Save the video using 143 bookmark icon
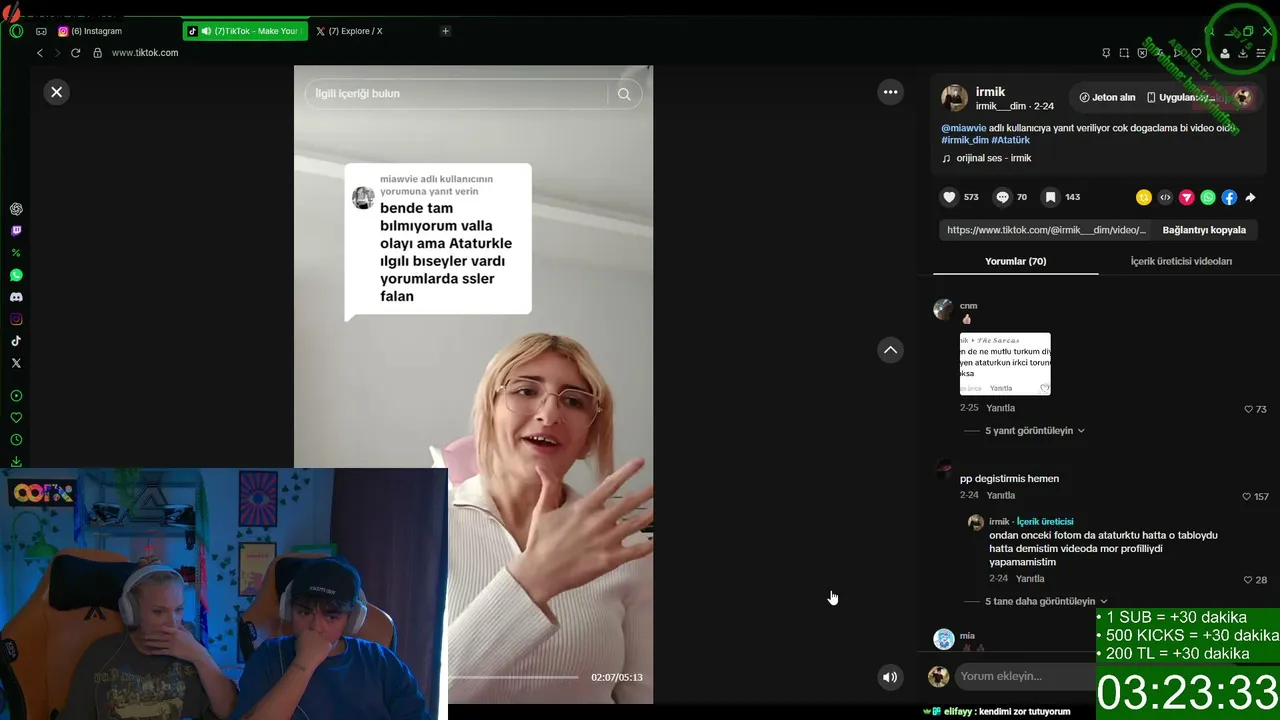1280x720 pixels. [1051, 197]
